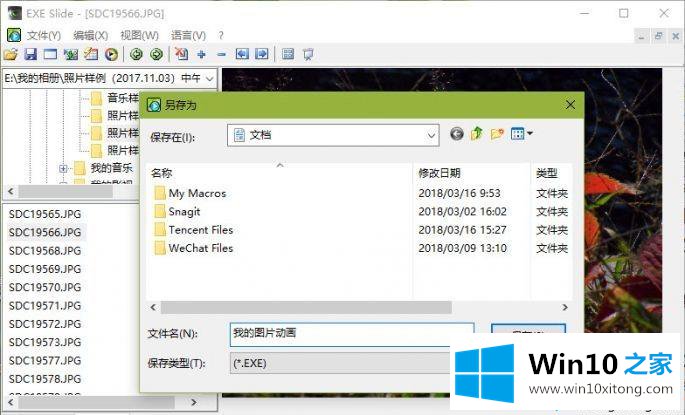Select Snagit folder in file list

184,211
